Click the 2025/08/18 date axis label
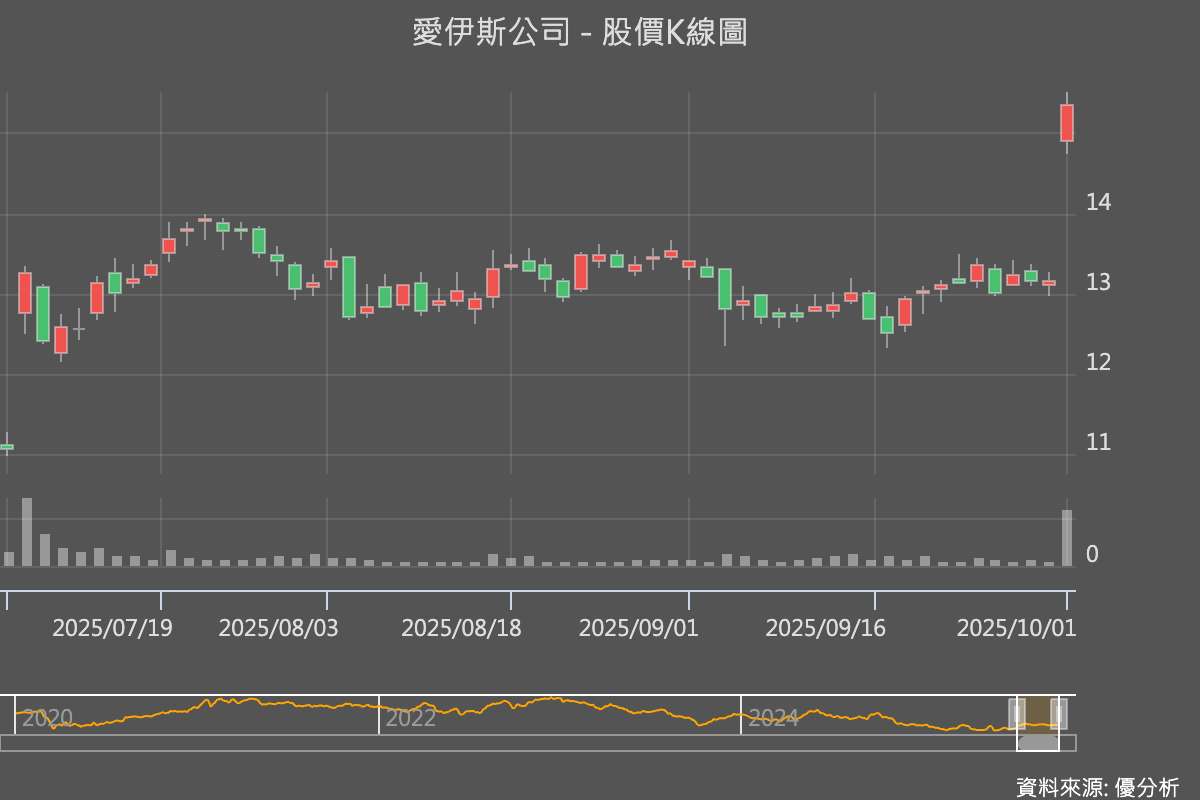Screen dimensions: 1200x800 click(461, 628)
